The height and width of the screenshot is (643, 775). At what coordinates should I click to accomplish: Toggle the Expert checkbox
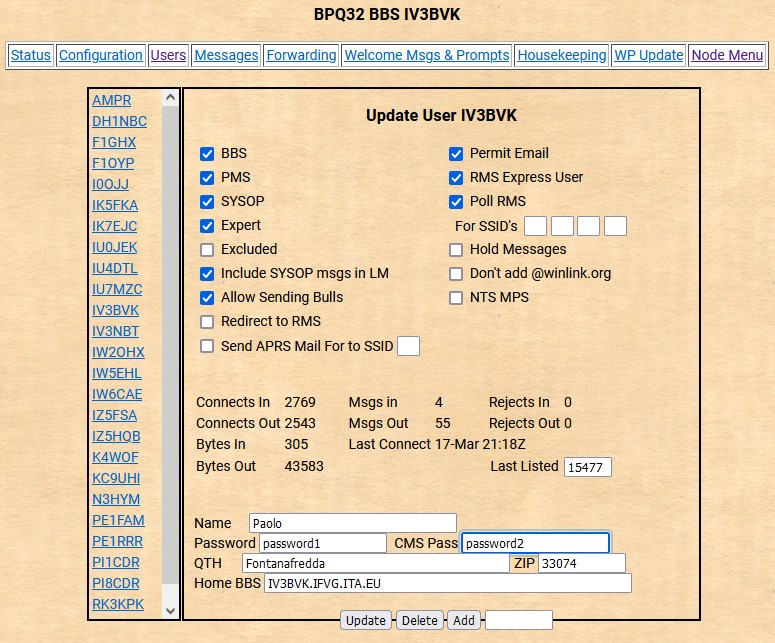[x=207, y=225]
